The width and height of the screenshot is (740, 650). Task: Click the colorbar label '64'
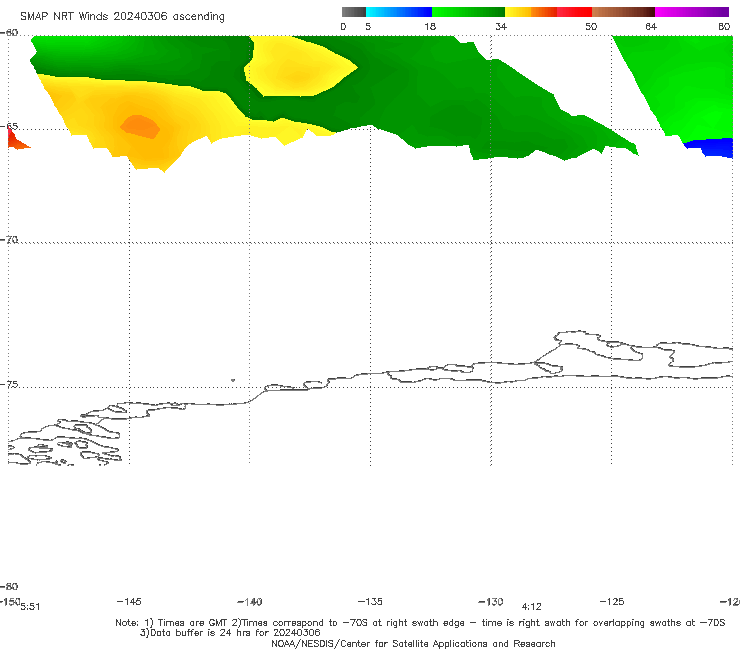tap(651, 27)
